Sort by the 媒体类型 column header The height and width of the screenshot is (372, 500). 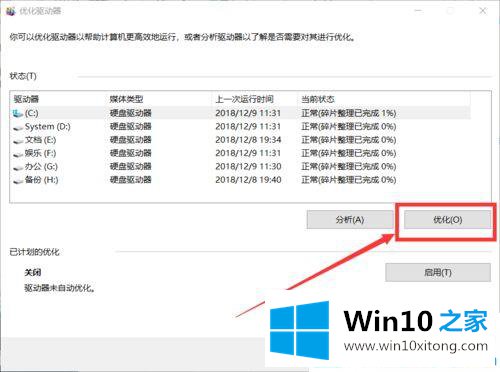(x=159, y=99)
